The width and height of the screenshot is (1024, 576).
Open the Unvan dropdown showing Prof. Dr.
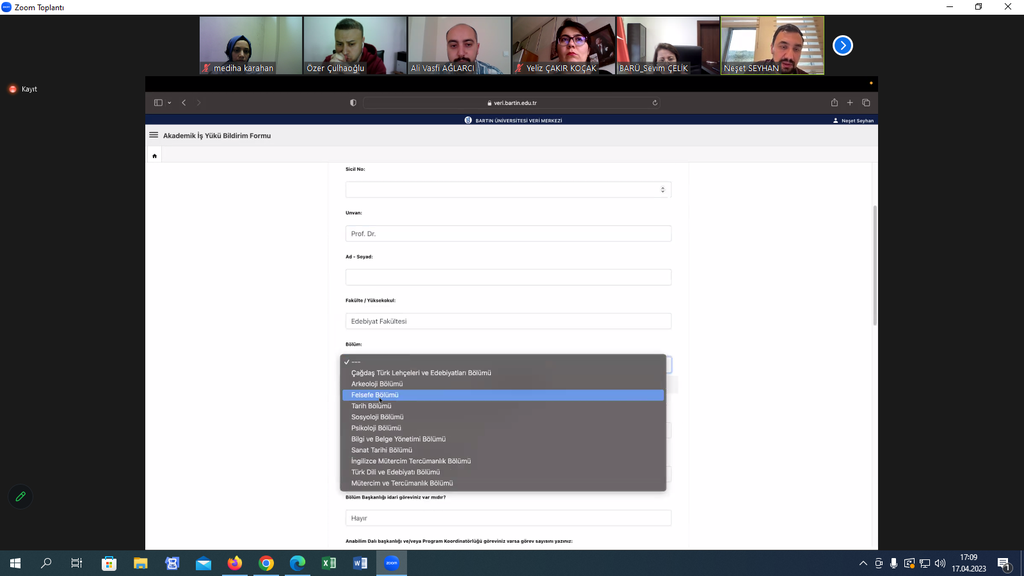point(508,233)
